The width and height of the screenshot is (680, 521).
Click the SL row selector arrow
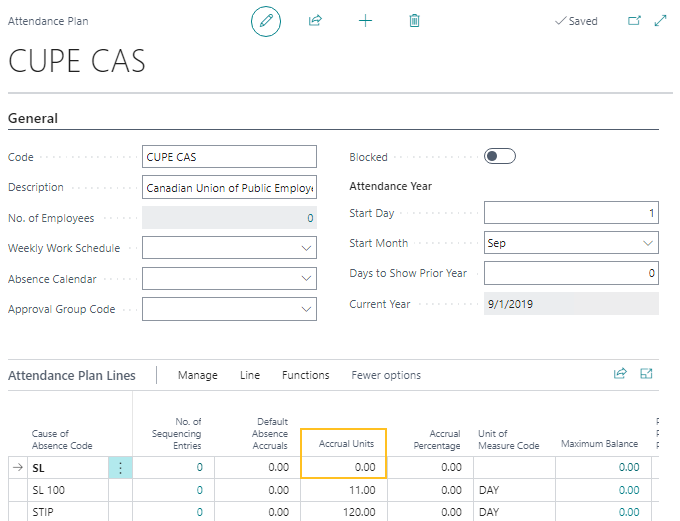[18, 467]
